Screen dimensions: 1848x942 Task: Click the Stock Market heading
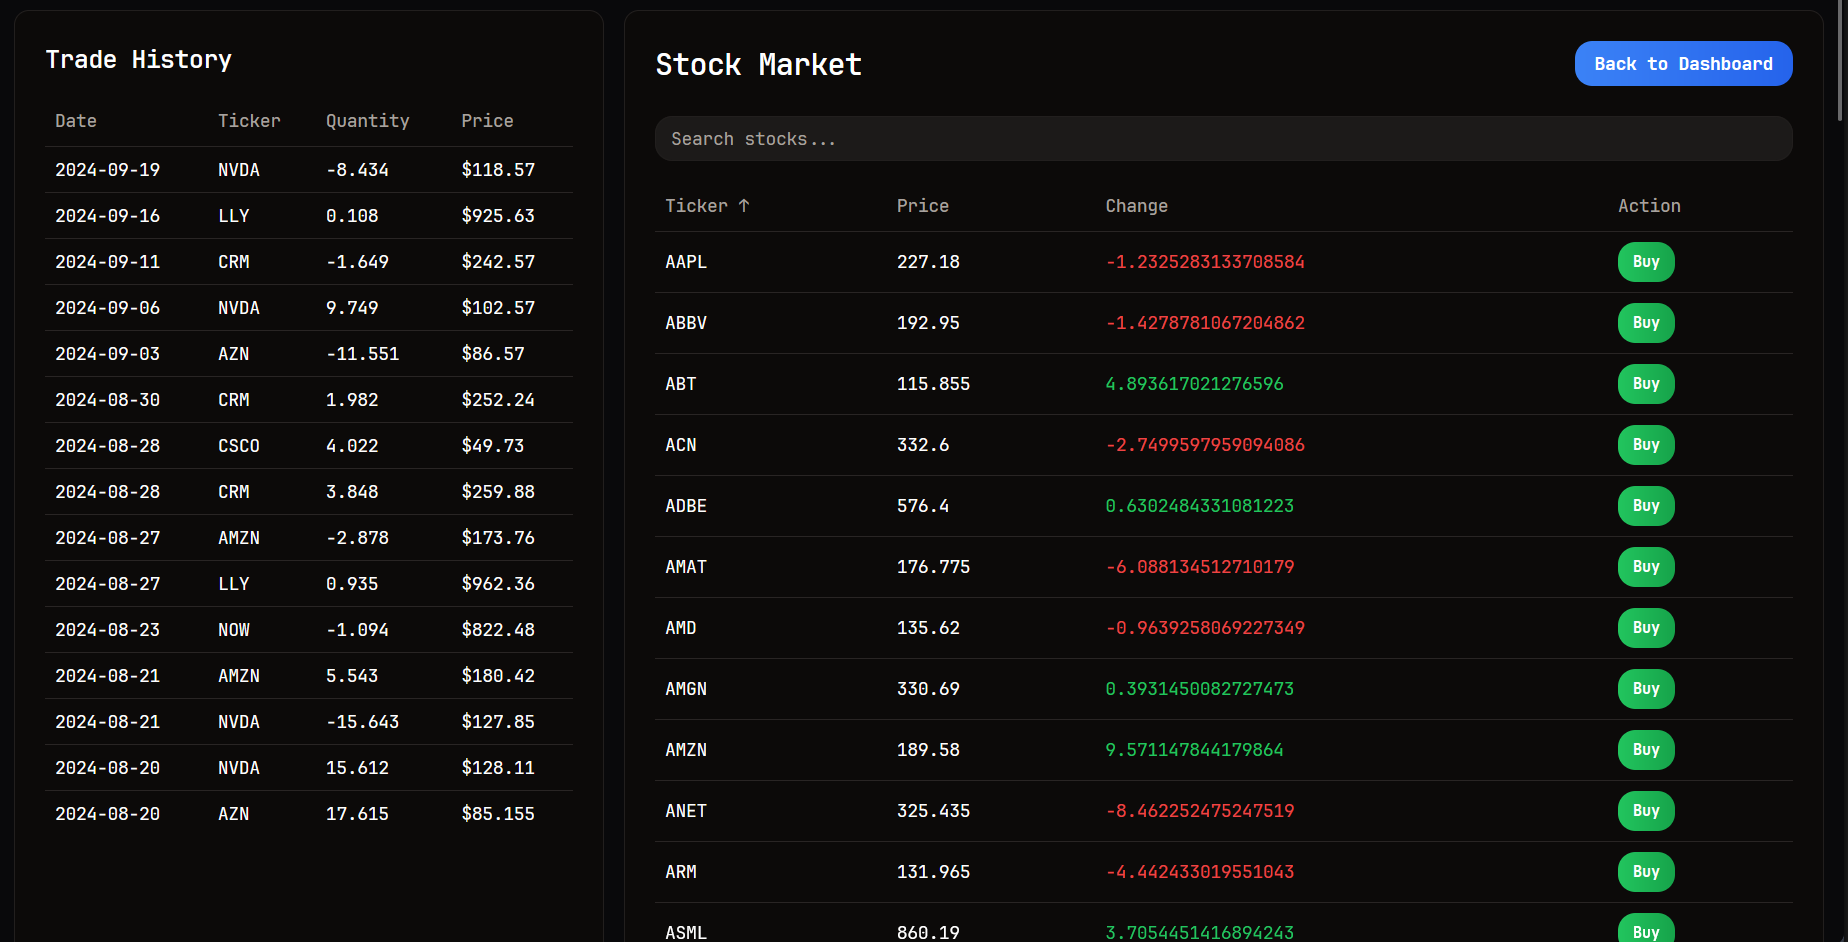point(758,65)
